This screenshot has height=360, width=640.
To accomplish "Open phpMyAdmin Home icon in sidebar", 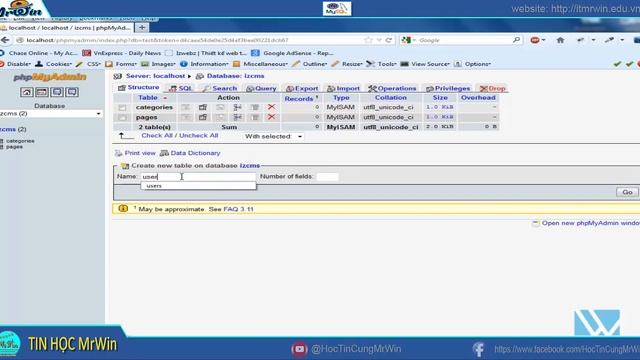I will pyautogui.click(x=27, y=92).
